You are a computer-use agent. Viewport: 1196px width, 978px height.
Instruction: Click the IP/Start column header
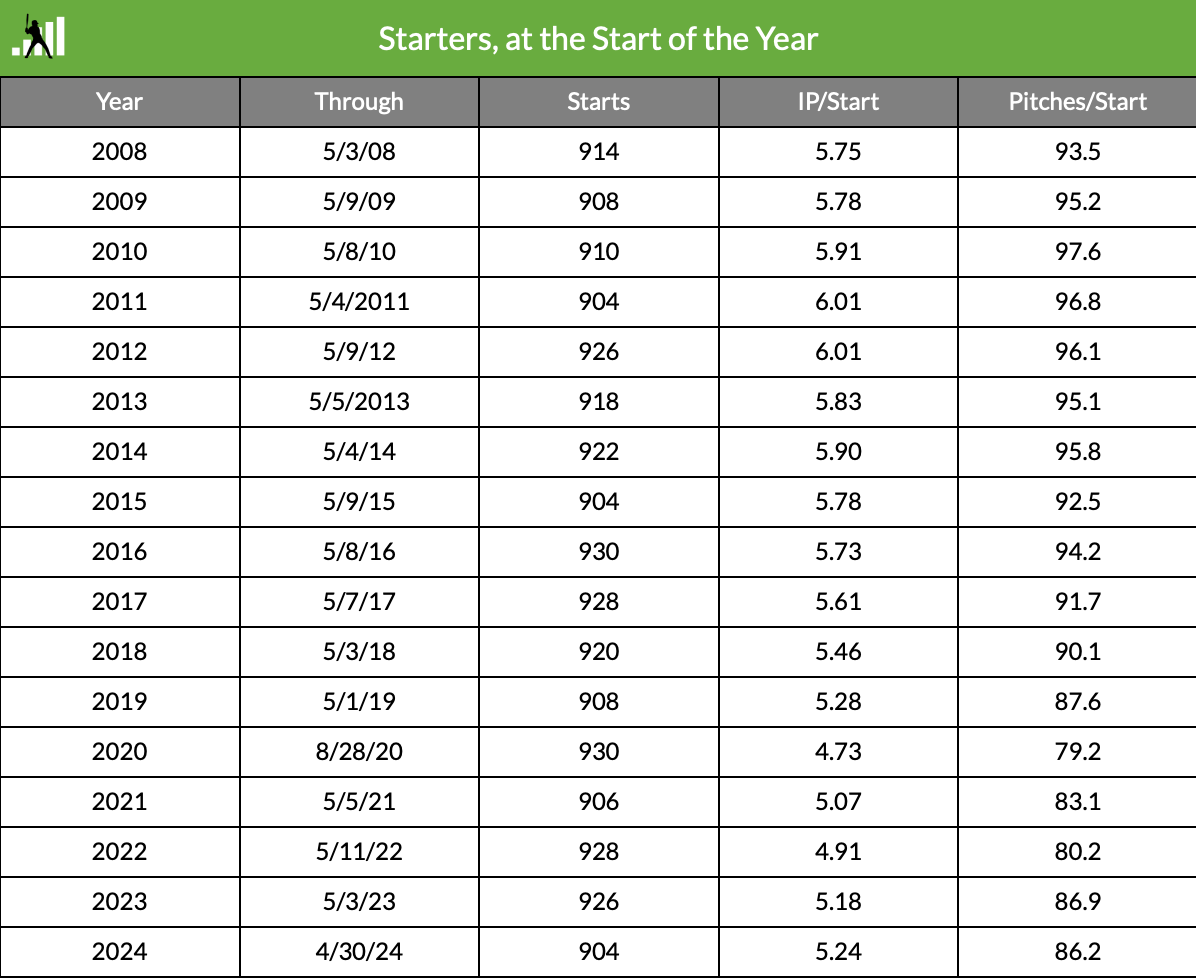[838, 101]
